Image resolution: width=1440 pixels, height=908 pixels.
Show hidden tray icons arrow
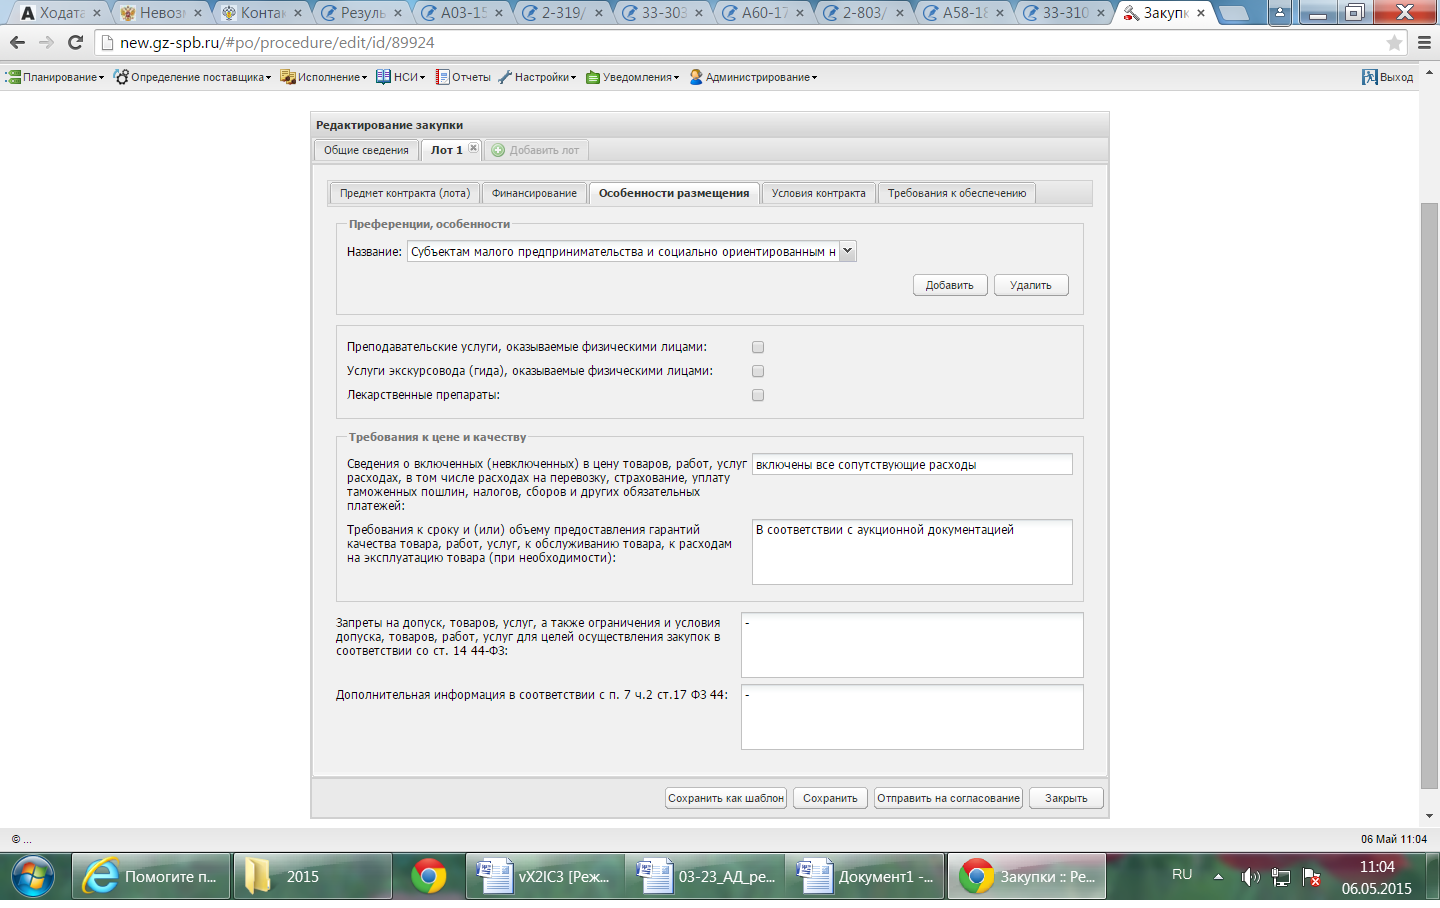click(x=1218, y=877)
